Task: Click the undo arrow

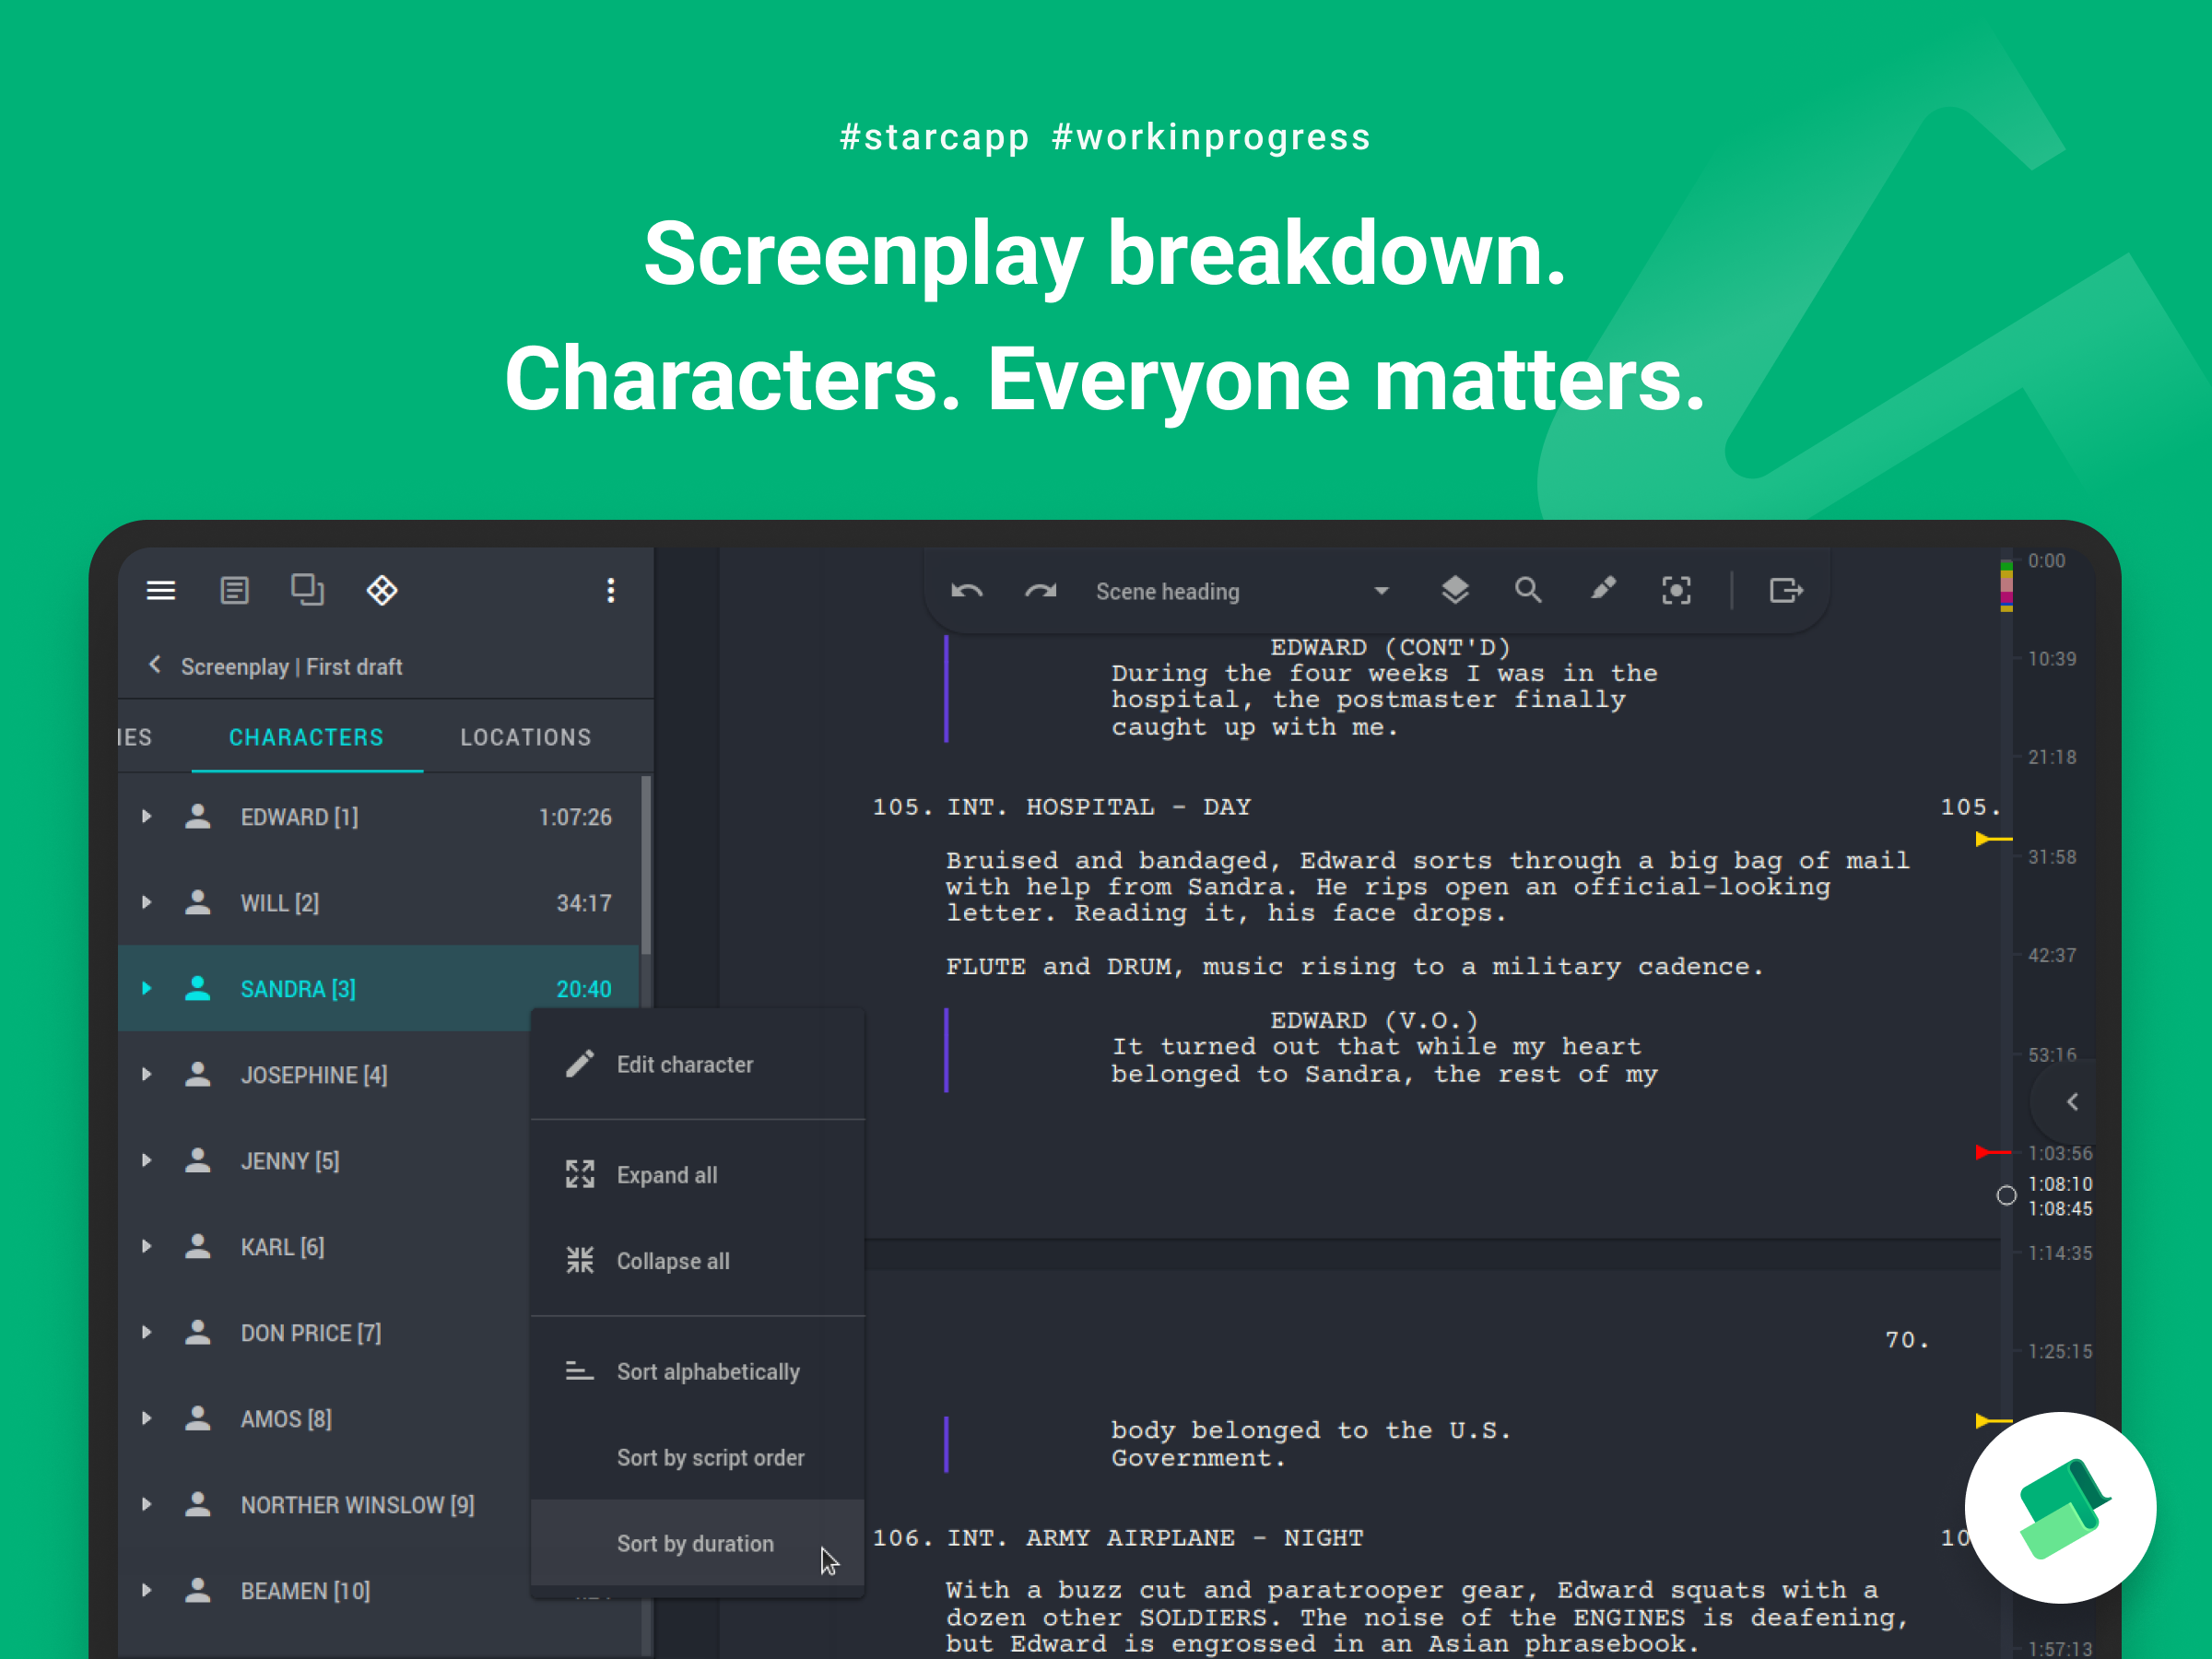Action: click(967, 591)
